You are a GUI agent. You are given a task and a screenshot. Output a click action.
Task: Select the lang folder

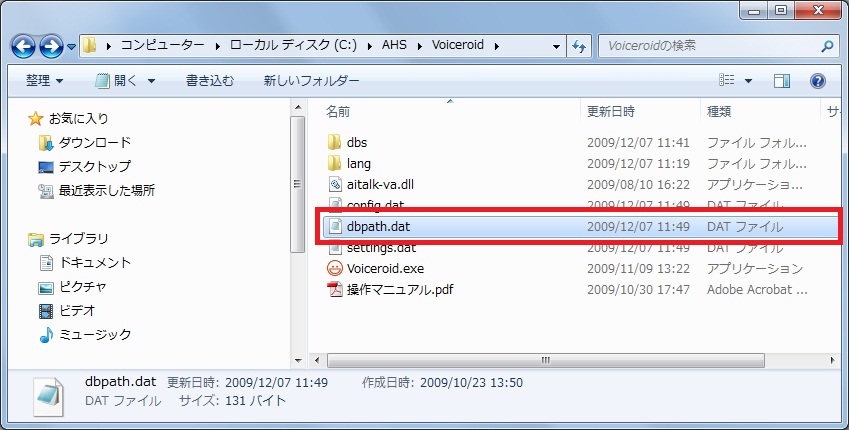(x=358, y=163)
